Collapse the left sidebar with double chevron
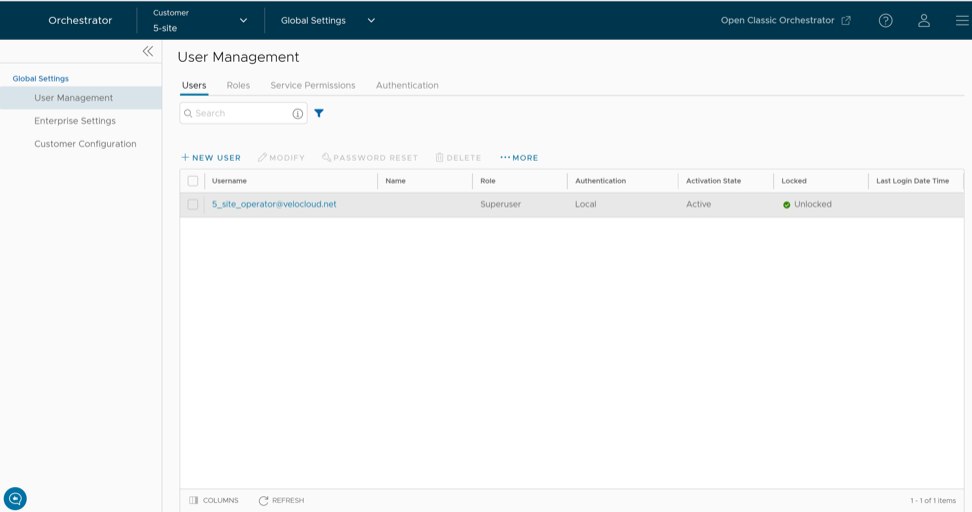Screen dimensions: 972x512 [148, 51]
